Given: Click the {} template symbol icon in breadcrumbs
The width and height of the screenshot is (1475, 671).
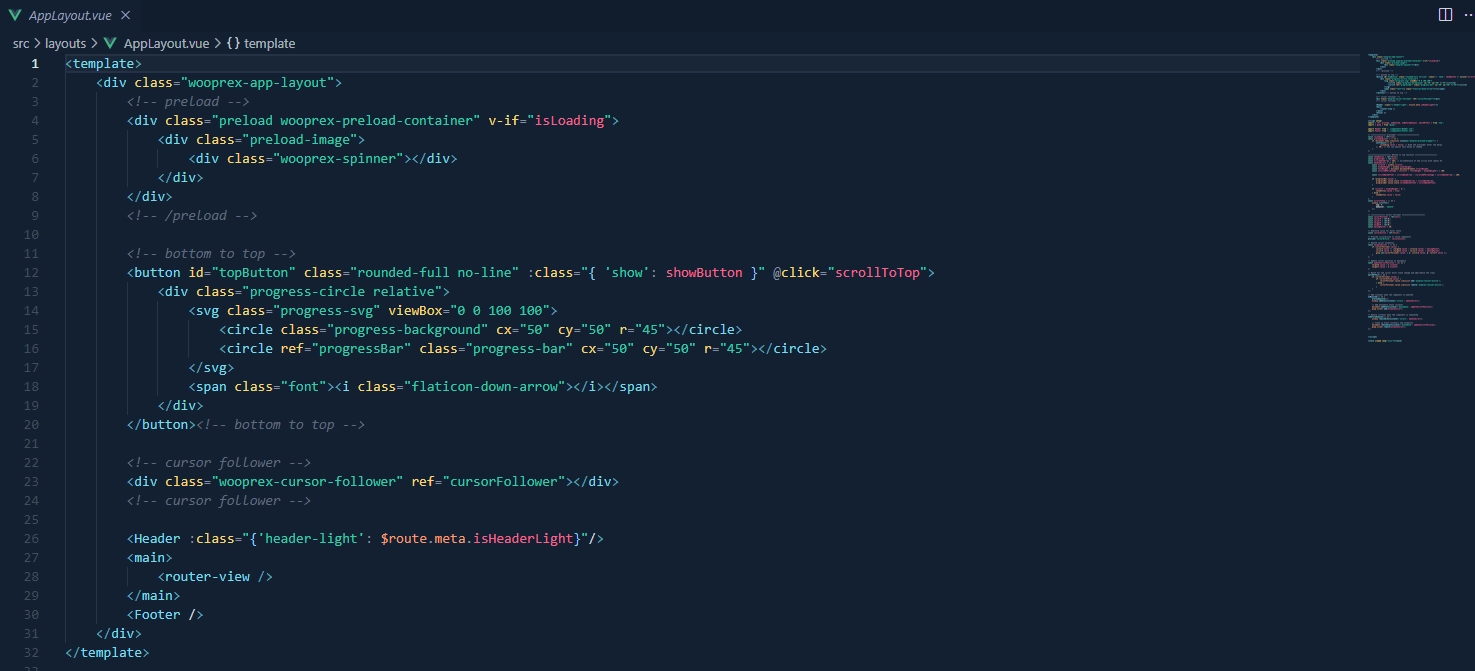Looking at the screenshot, I should click(232, 43).
